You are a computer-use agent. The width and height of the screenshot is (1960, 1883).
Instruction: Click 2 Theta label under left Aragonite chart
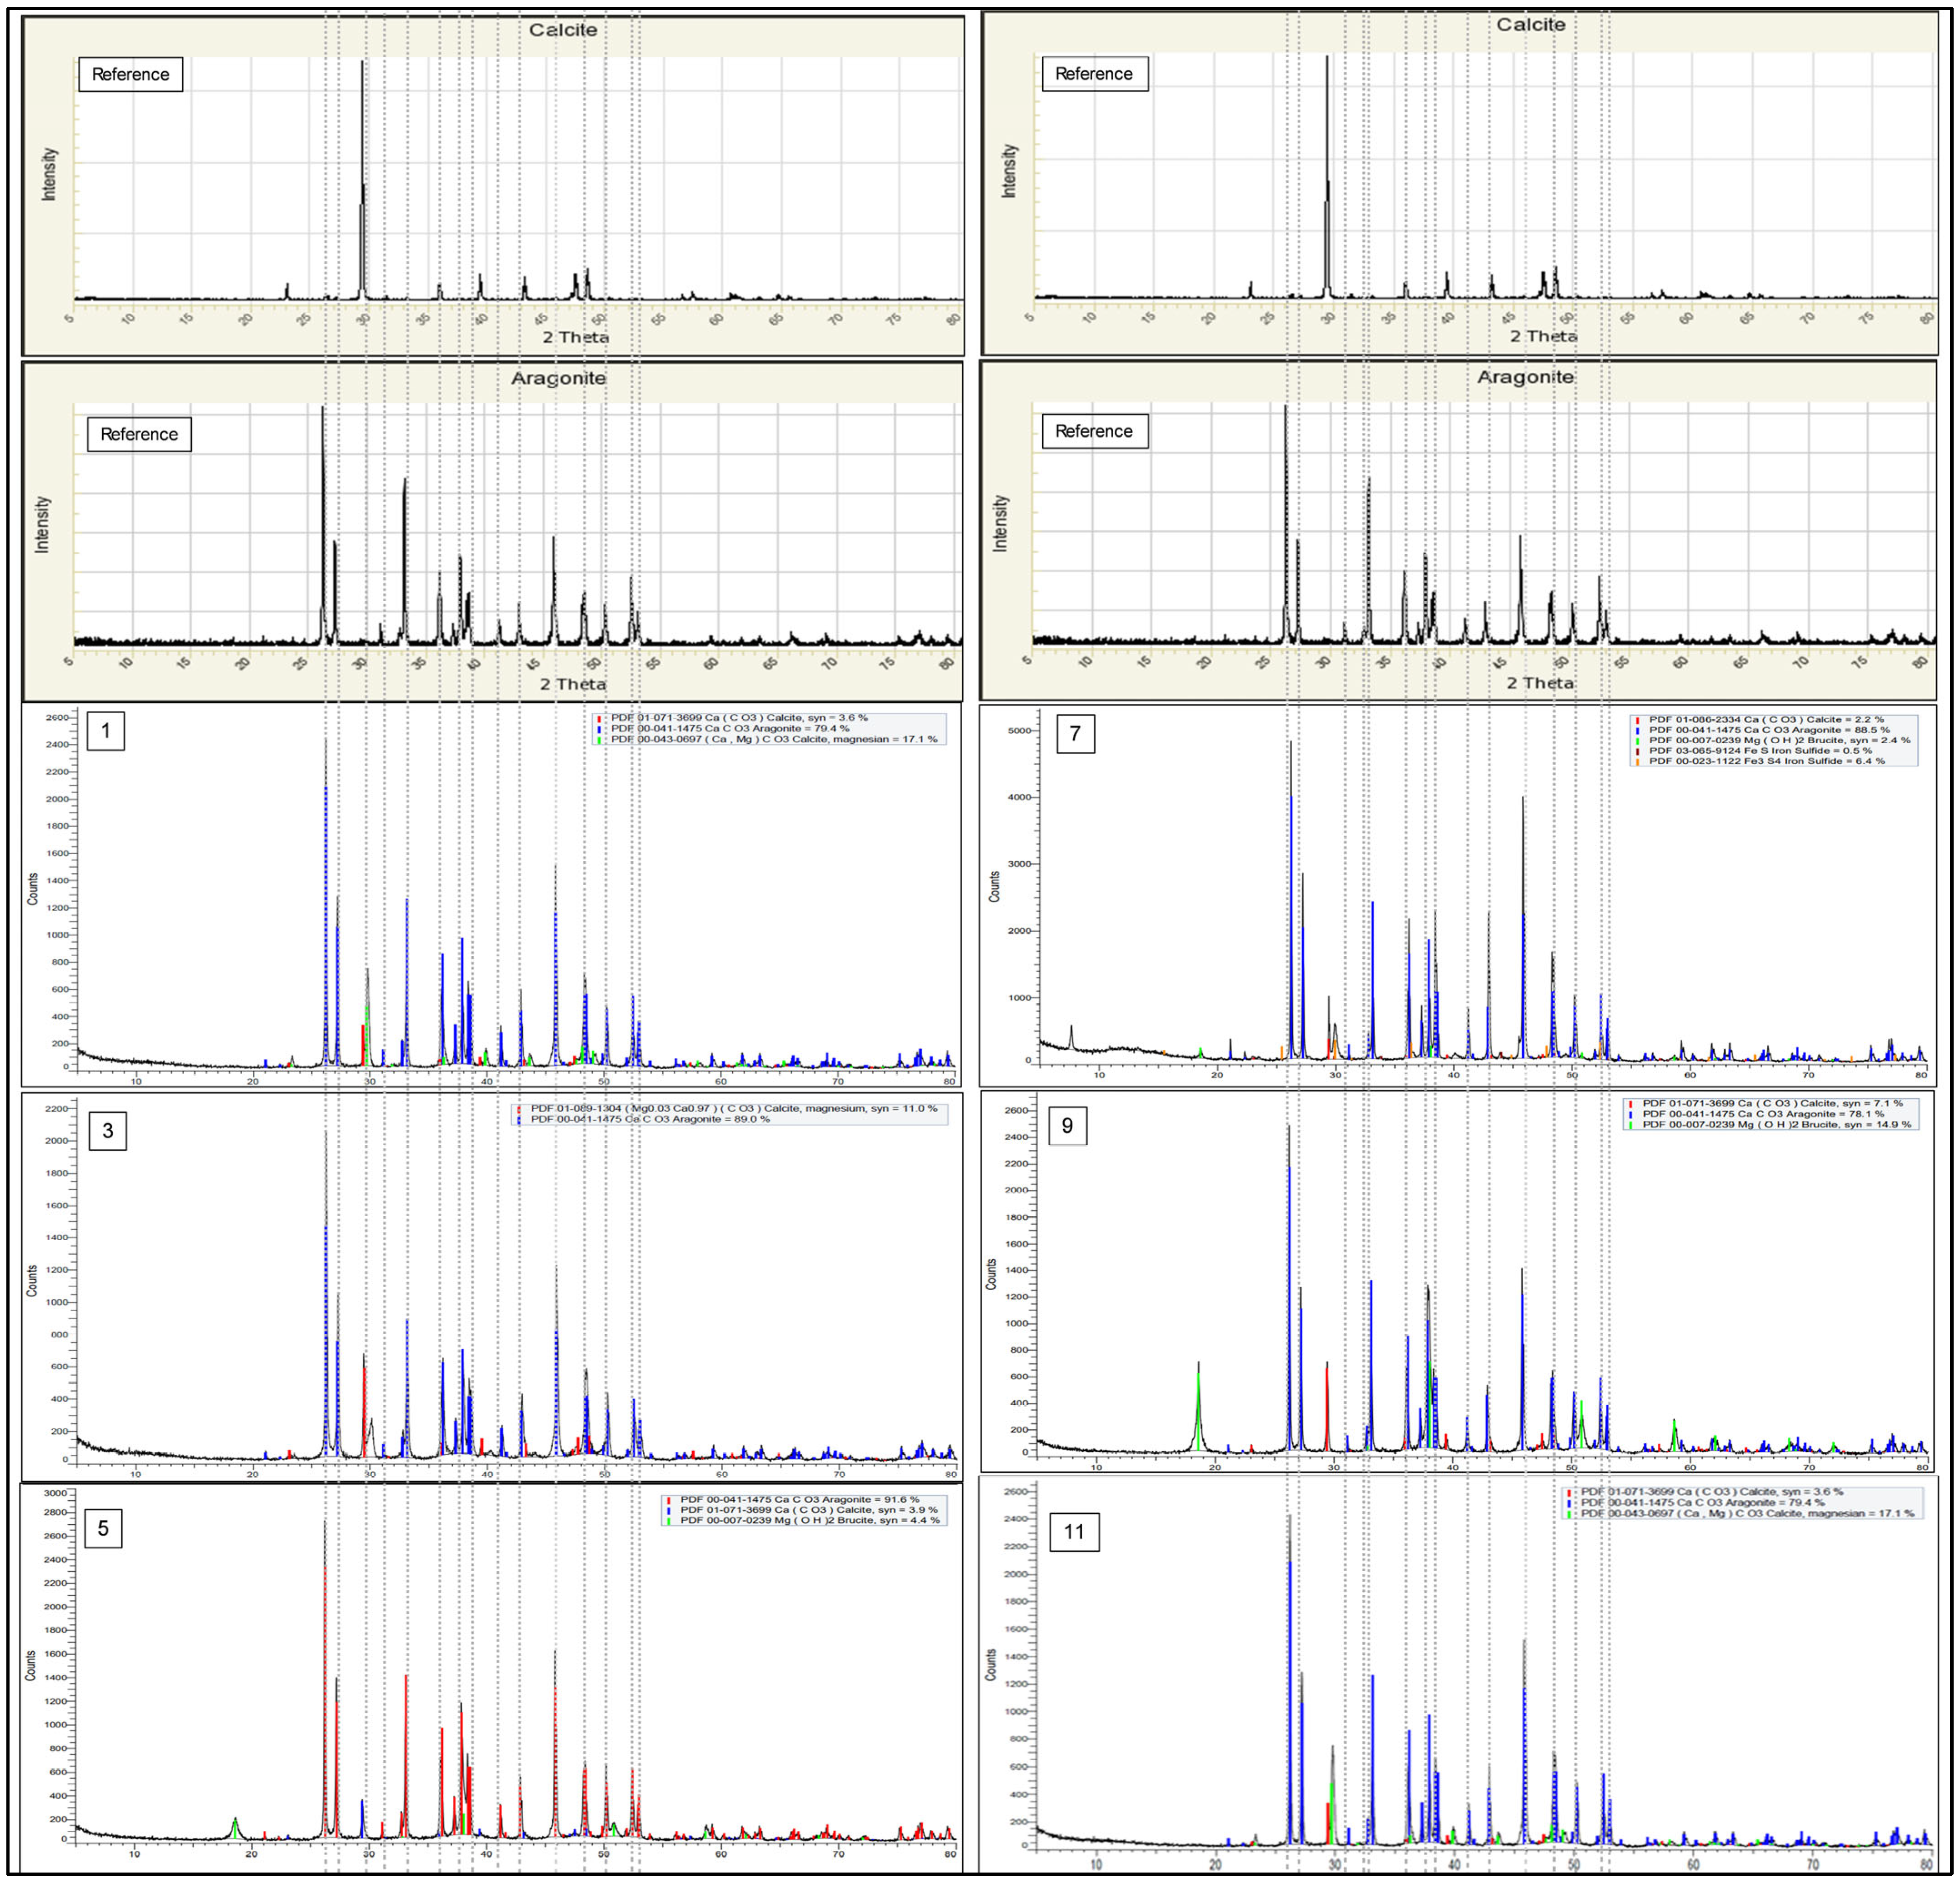pyautogui.click(x=573, y=684)
